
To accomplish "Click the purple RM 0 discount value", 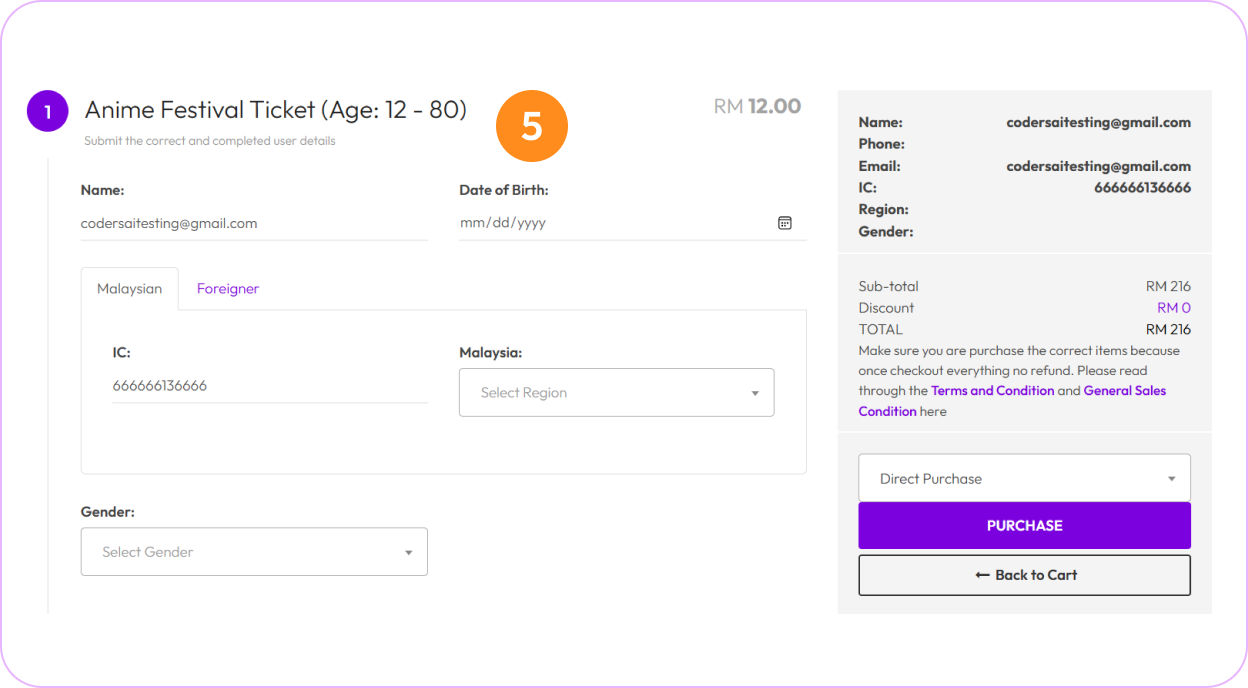I will [x=1173, y=308].
